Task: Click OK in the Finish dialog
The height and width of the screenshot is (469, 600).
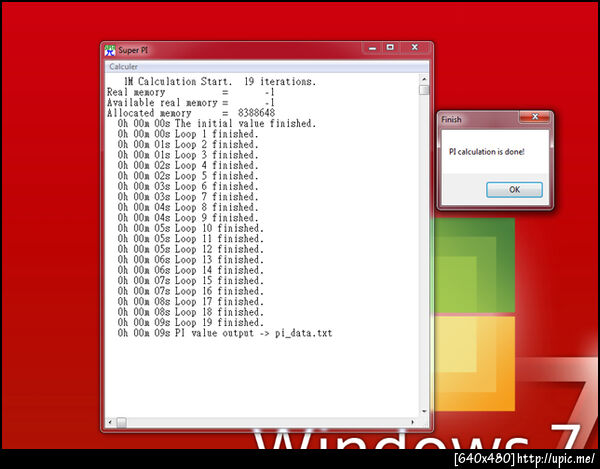Action: pos(514,190)
